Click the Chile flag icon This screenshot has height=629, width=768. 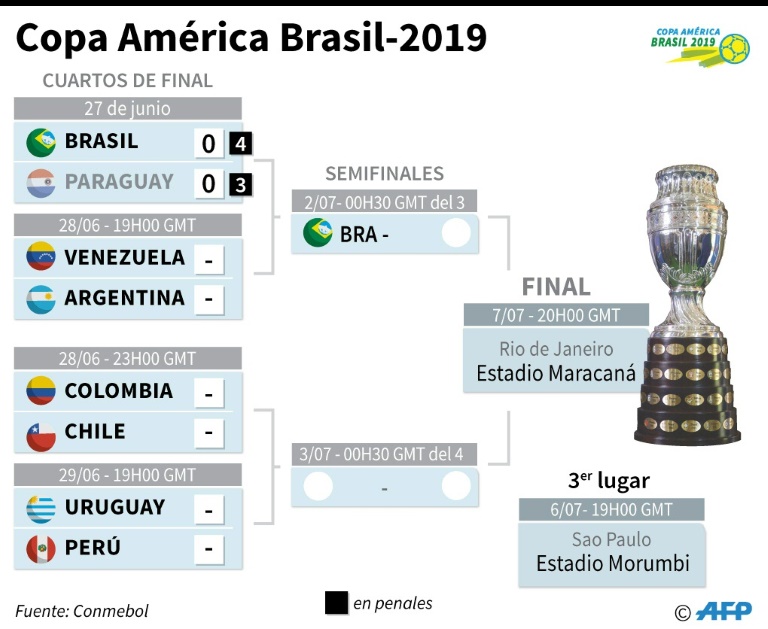(x=41, y=436)
